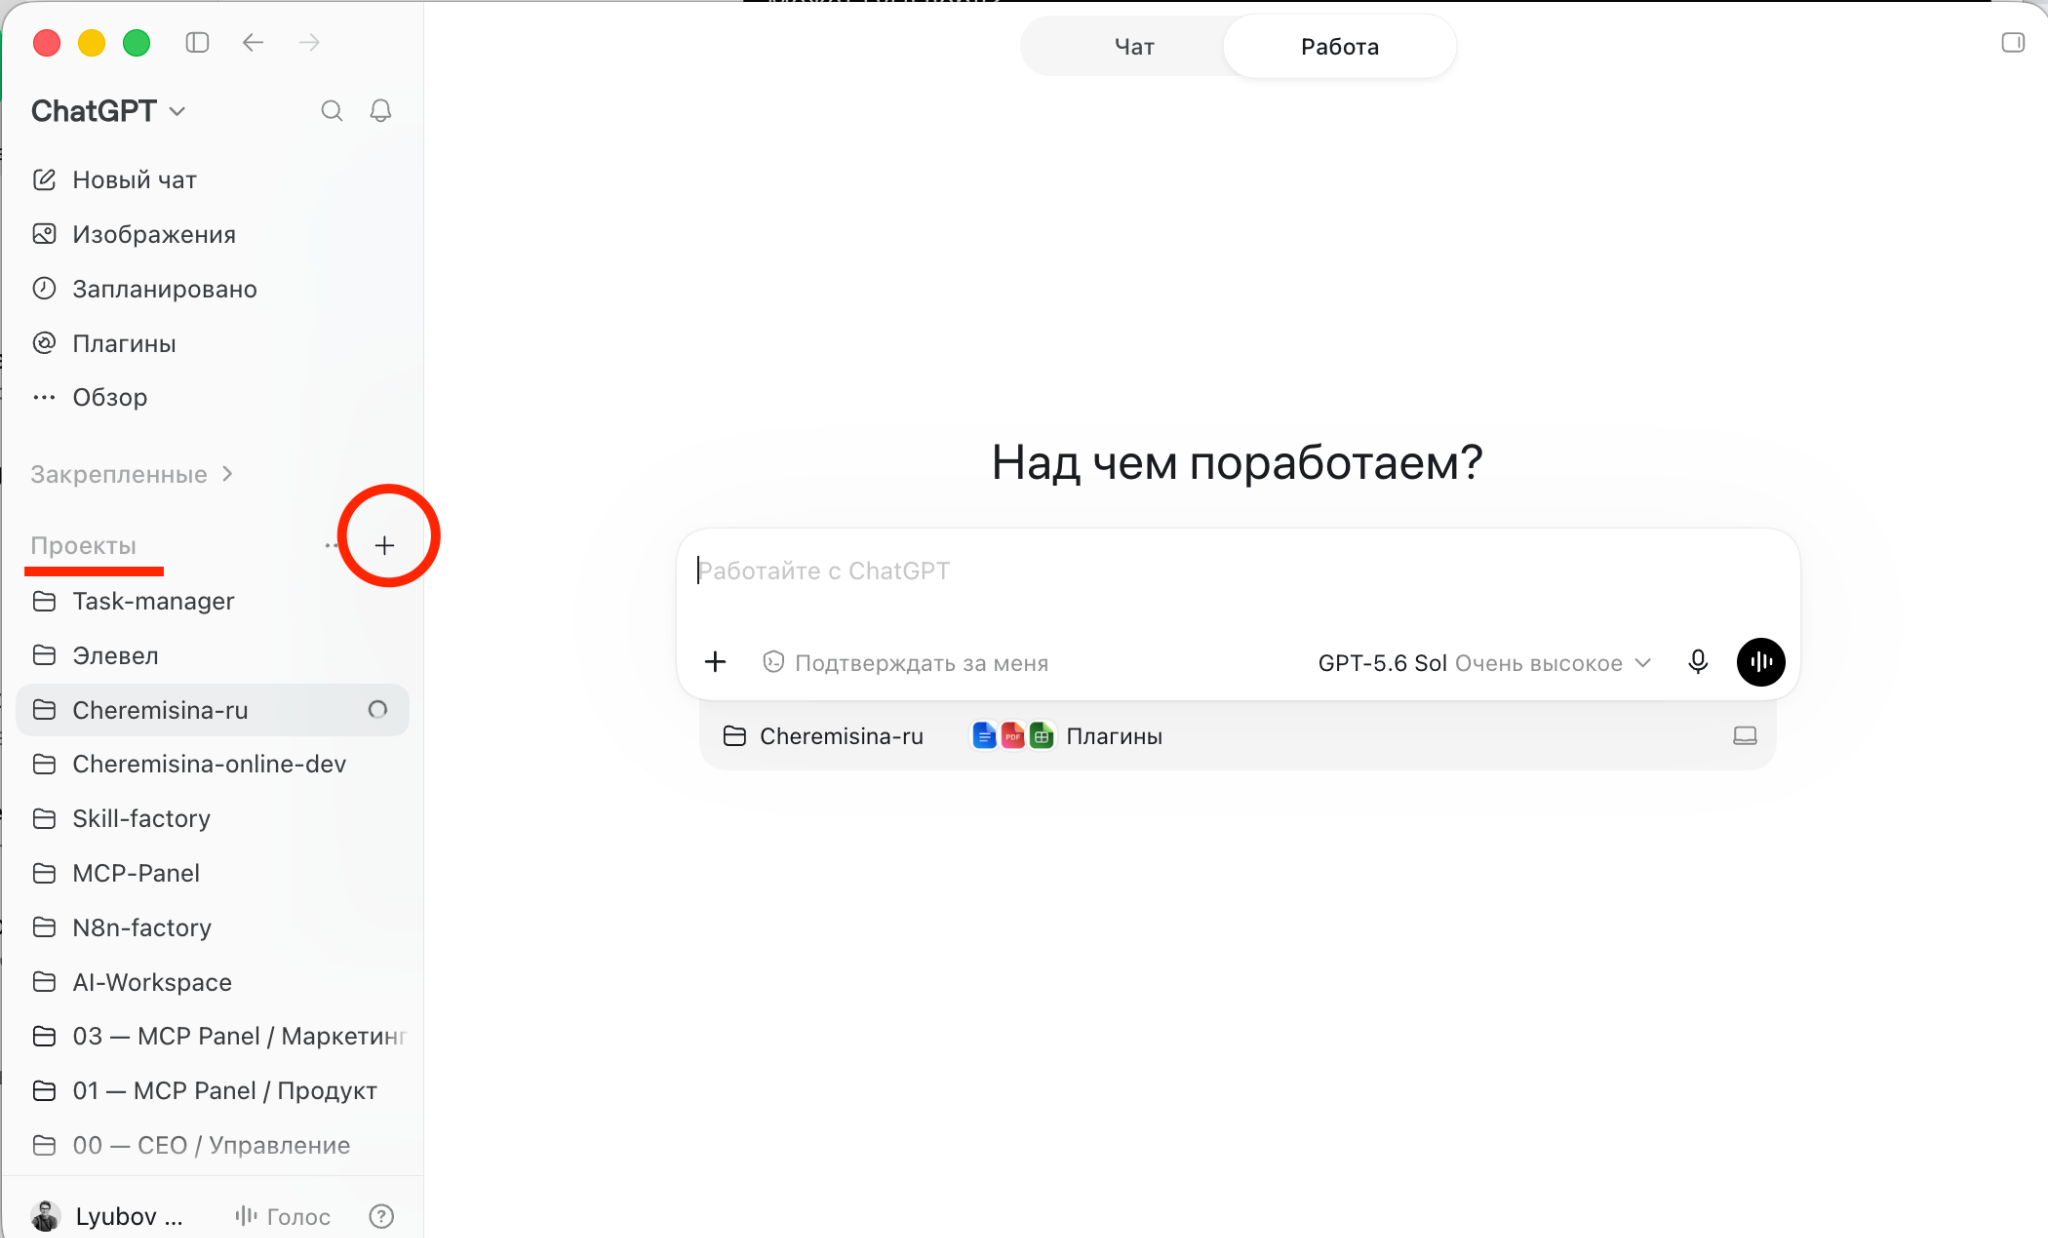Toggle Подтверждать за меня
This screenshot has width=2048, height=1238.
pos(906,663)
